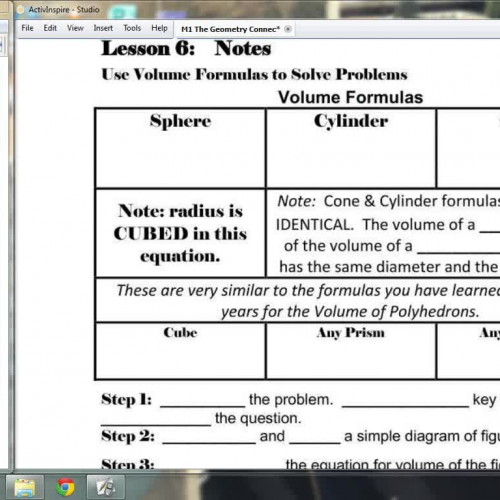Click the 'has the same diameter' line
The image size is (500, 500).
coord(390,267)
